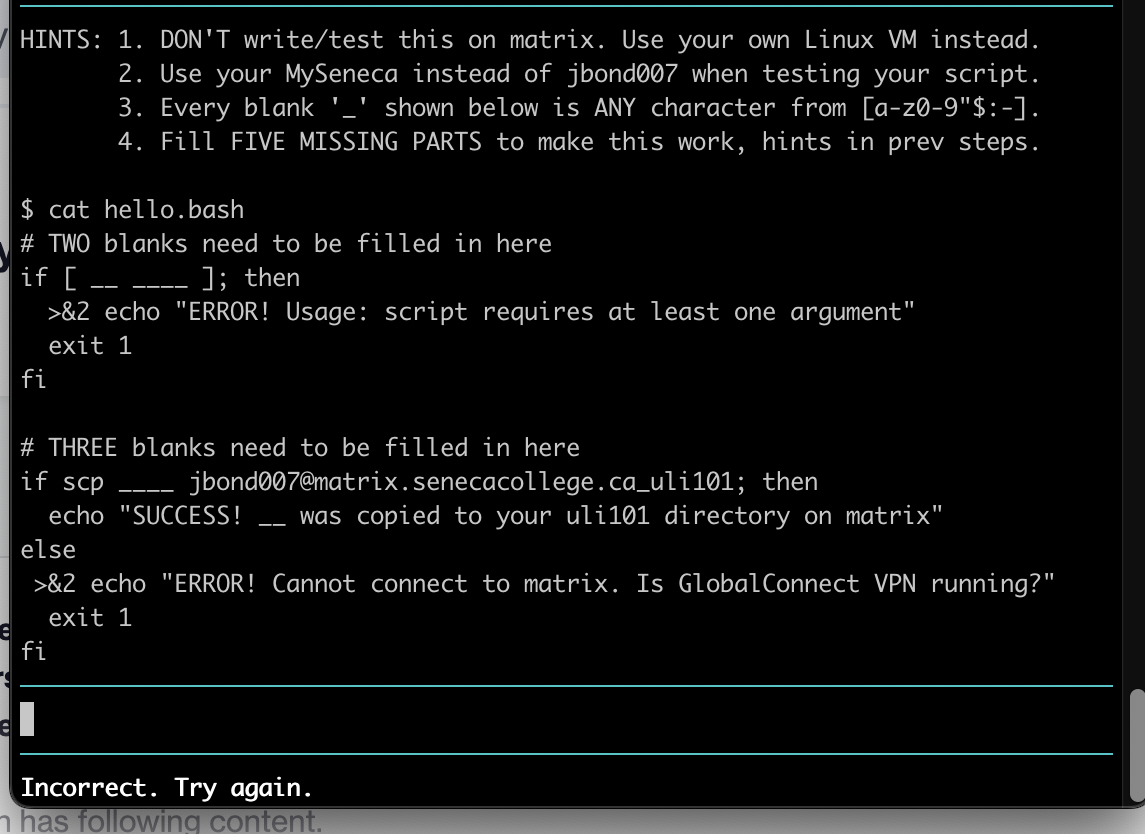
Task: Click the first 'exit 1' statement
Action: coord(91,345)
